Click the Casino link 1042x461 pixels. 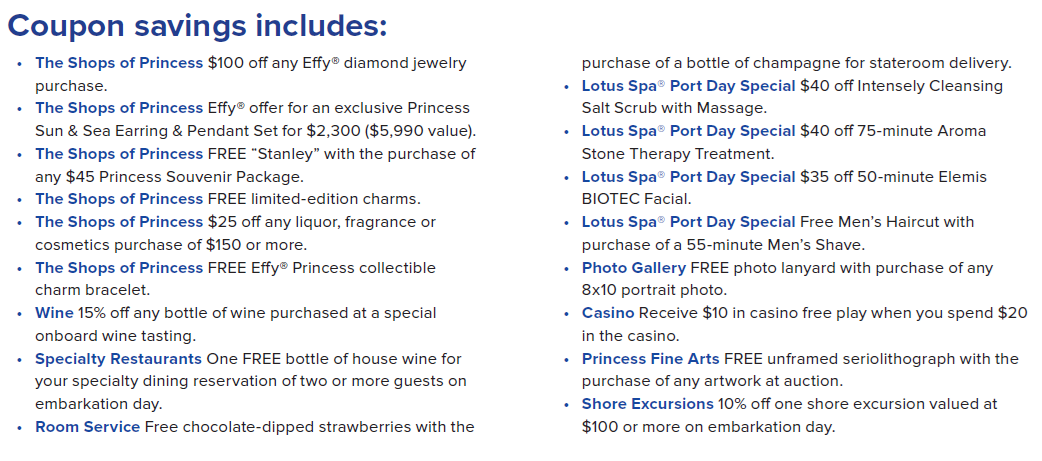tap(608, 313)
